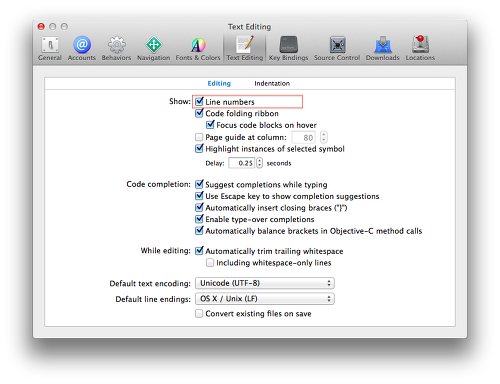Open the Accounts preferences pane
This screenshot has height=384, width=500.
(x=82, y=49)
